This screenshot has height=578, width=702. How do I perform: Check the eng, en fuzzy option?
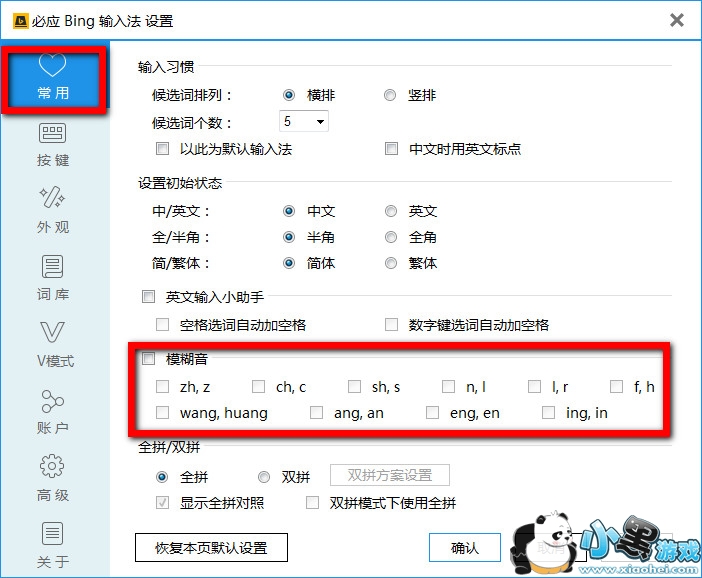click(x=432, y=412)
